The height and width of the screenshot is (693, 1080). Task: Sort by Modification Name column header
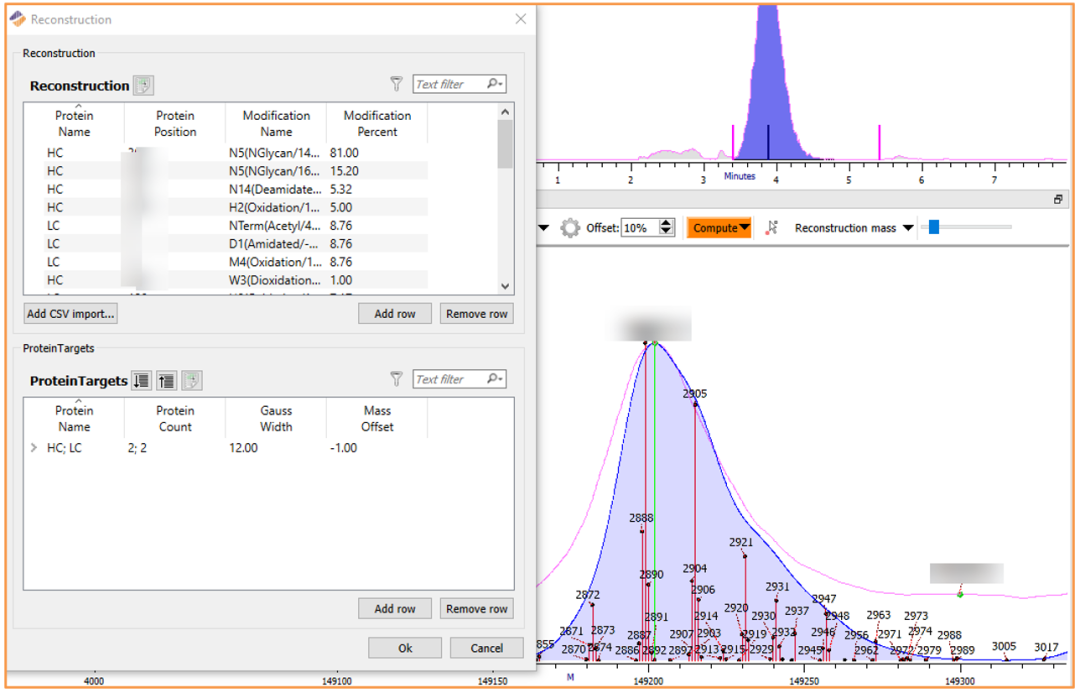click(276, 123)
